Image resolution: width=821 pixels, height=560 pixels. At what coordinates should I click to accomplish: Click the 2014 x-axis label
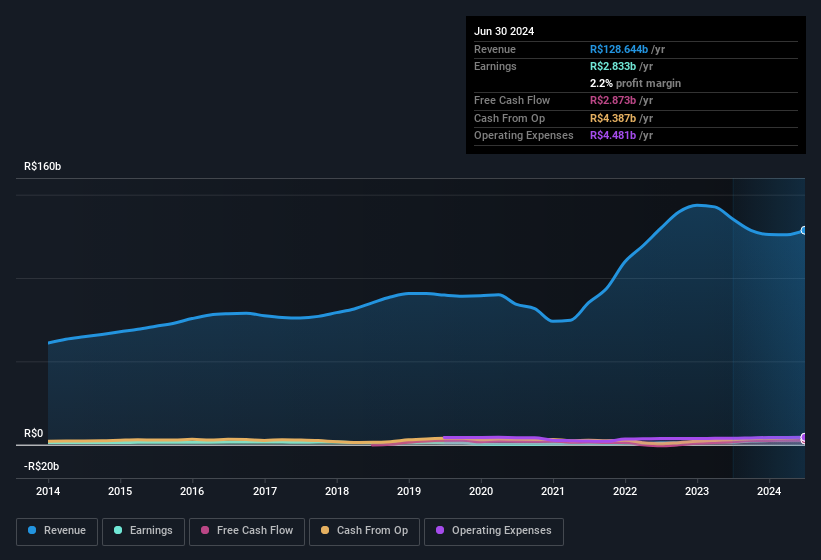click(x=48, y=491)
